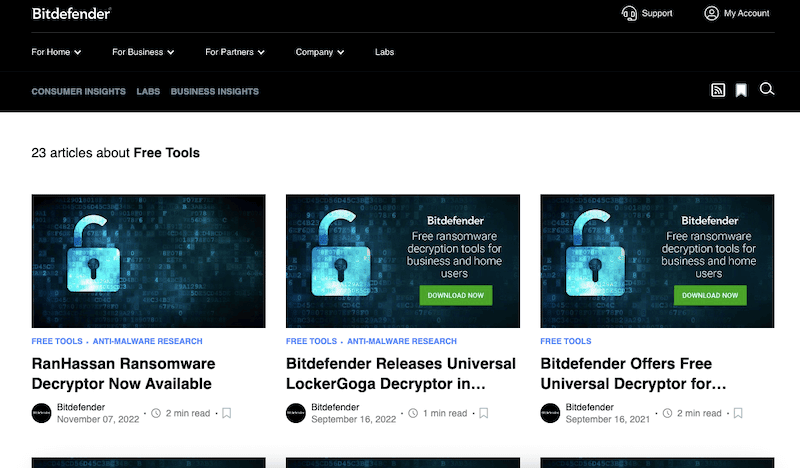Expand the For Home menu
This screenshot has width=800, height=468.
click(x=56, y=52)
